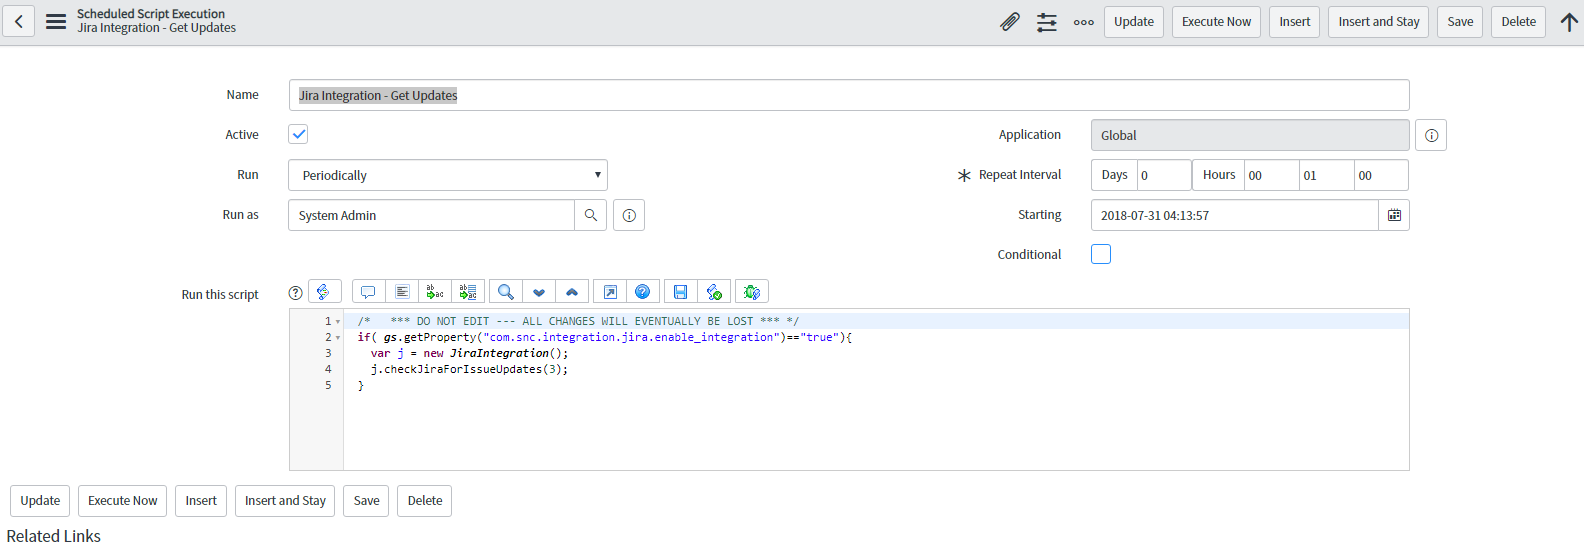Viewport: 1584px width, 551px height.
Task: Preview the Run as record info icon
Action: [x=629, y=215]
